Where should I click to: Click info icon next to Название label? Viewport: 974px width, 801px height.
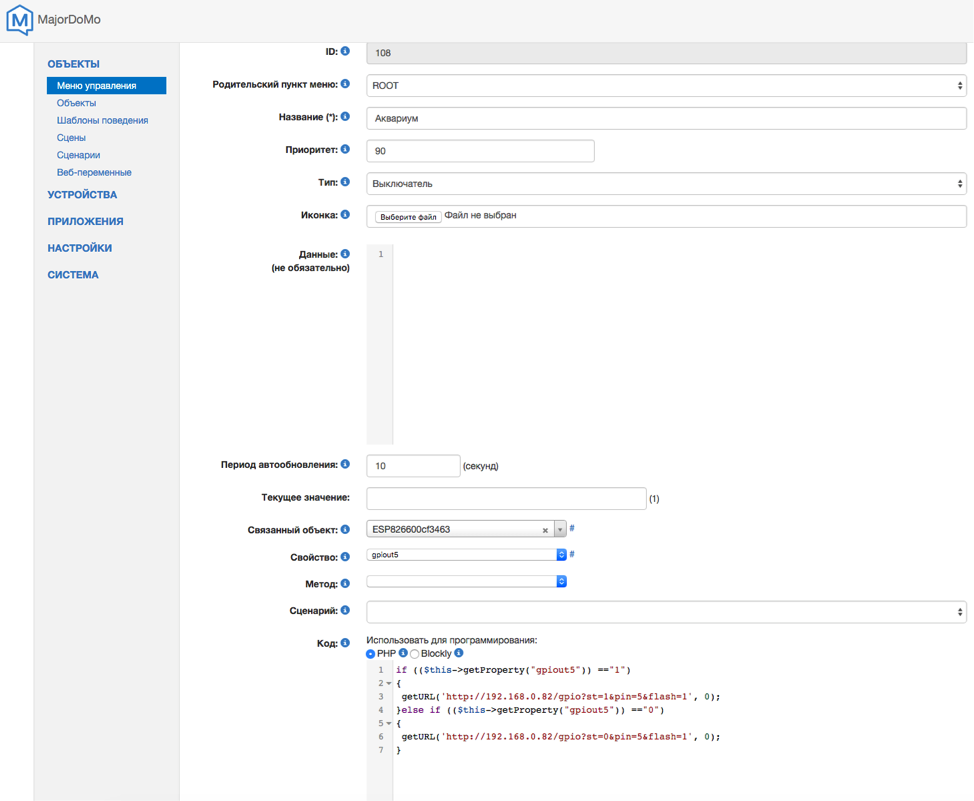click(345, 117)
